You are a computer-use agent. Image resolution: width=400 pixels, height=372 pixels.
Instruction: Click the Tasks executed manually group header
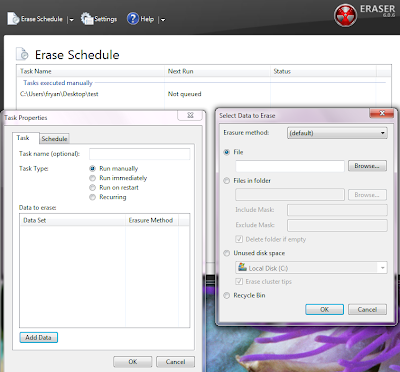(58, 83)
